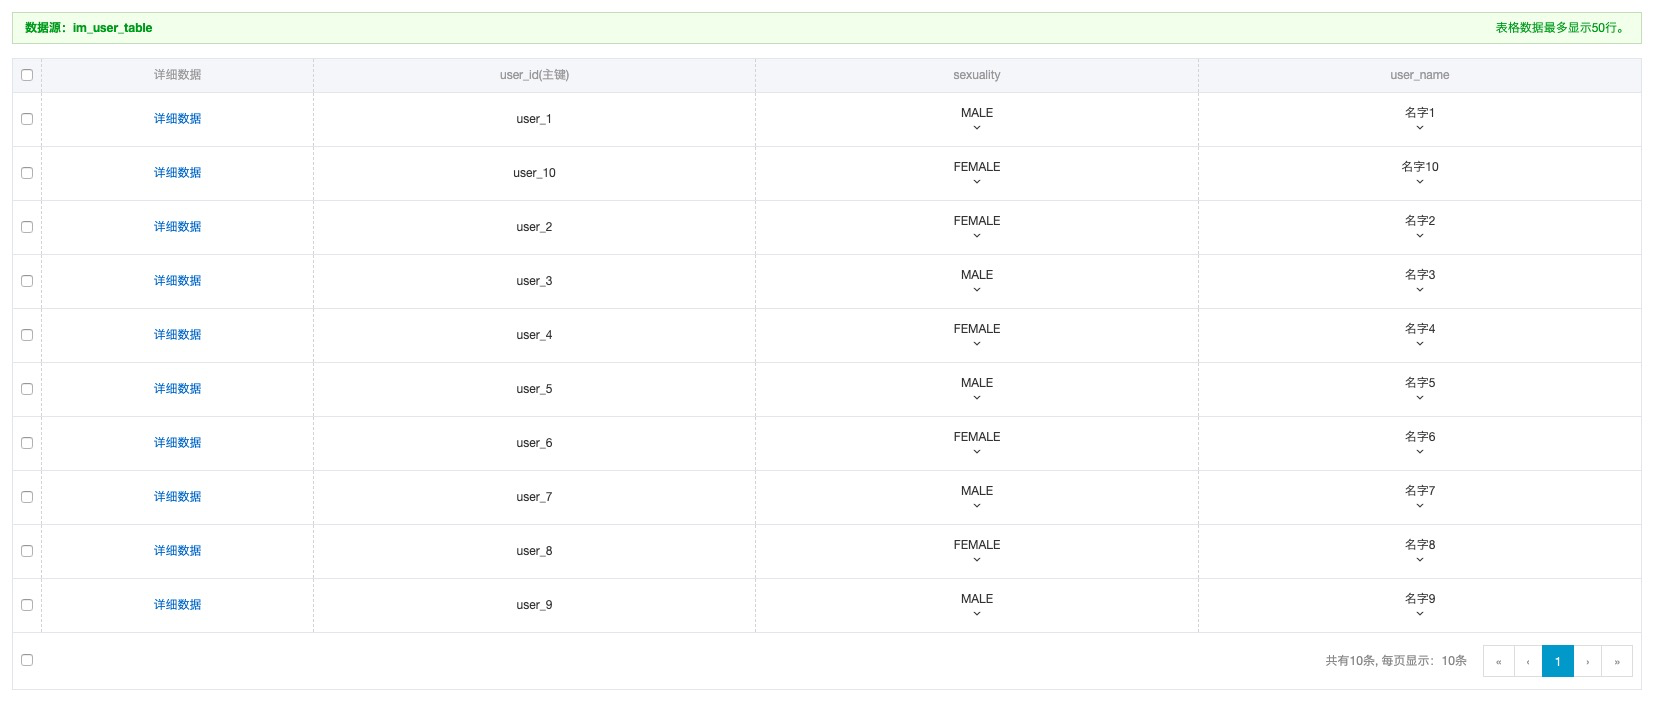Go to the next page arrow
1655x706 pixels.
click(x=1587, y=661)
